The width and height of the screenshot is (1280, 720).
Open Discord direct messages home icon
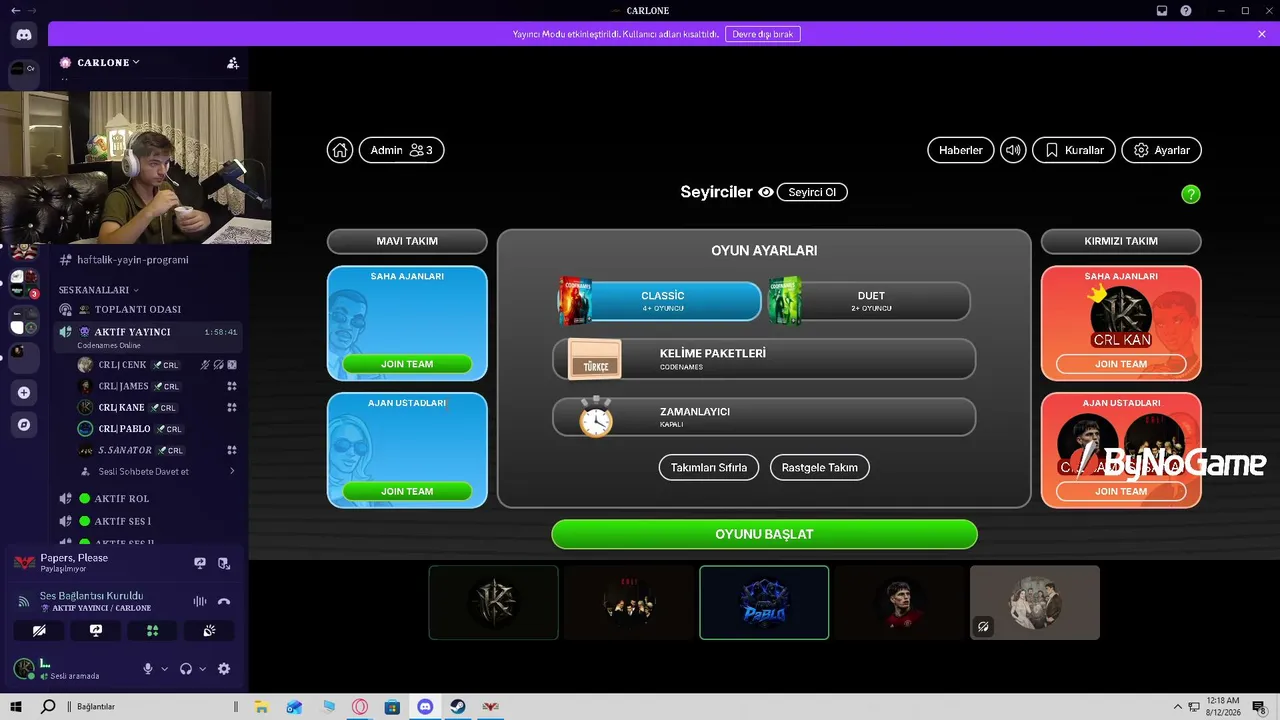[24, 35]
